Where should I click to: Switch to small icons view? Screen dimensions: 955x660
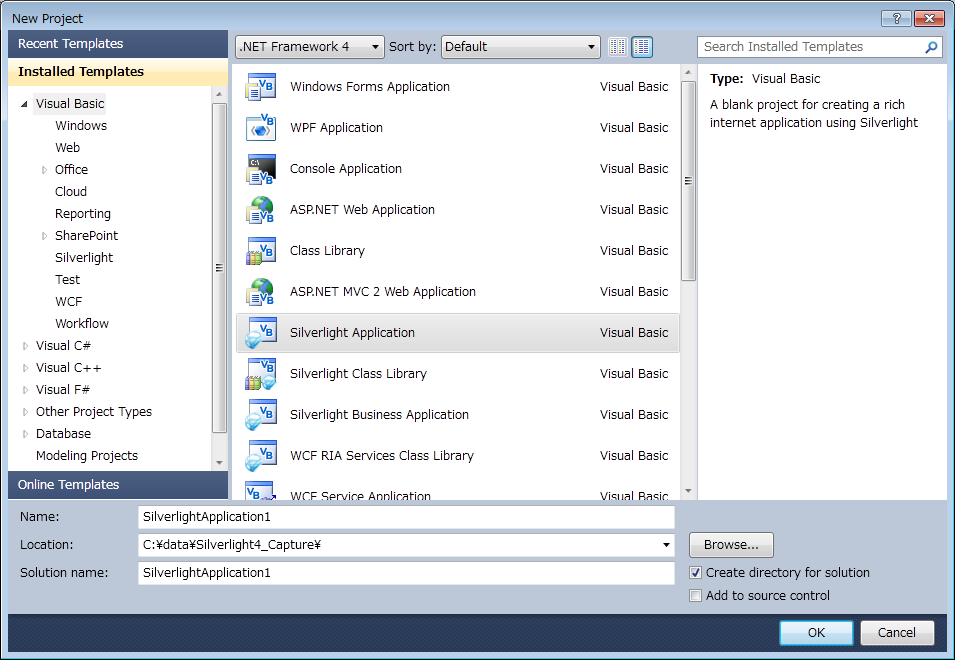coord(618,47)
